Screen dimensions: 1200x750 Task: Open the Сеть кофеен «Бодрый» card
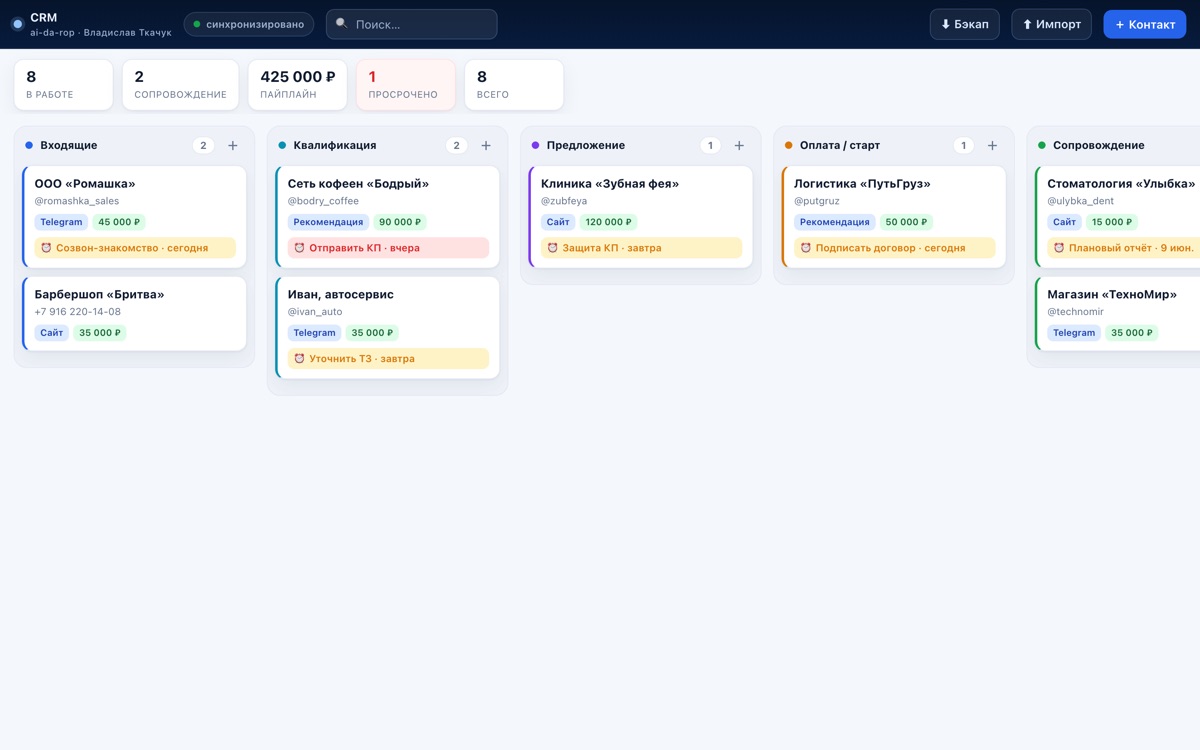387,217
